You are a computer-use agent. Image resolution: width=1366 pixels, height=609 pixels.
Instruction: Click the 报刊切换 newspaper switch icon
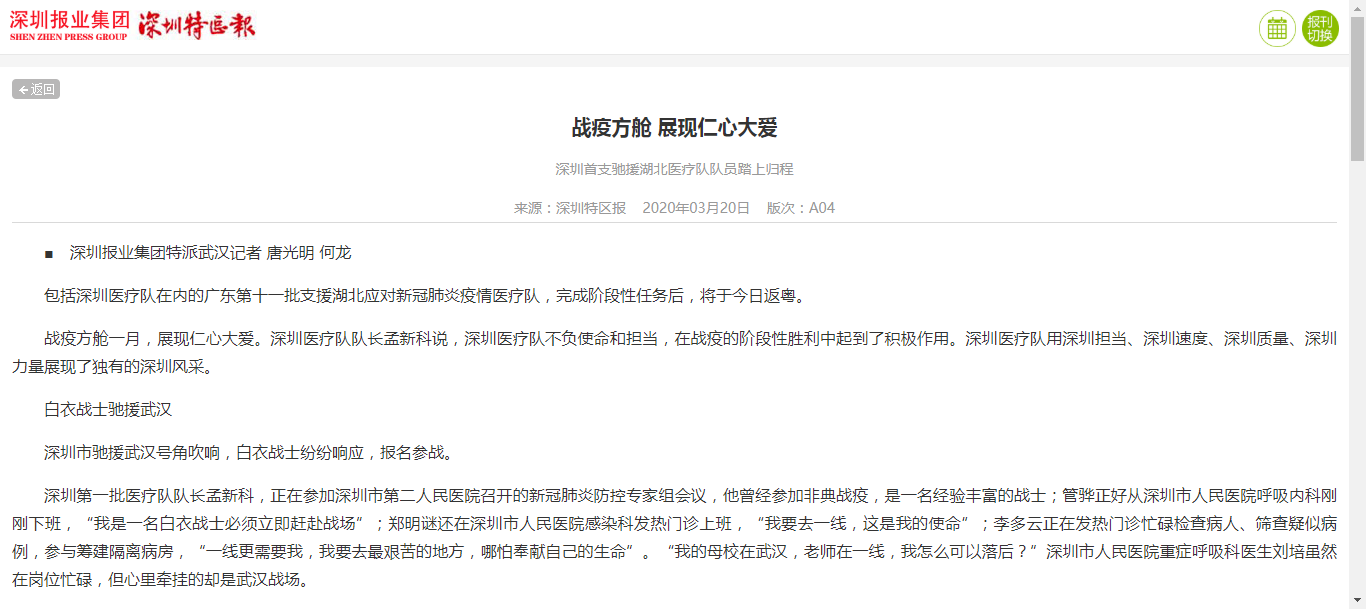1319,28
